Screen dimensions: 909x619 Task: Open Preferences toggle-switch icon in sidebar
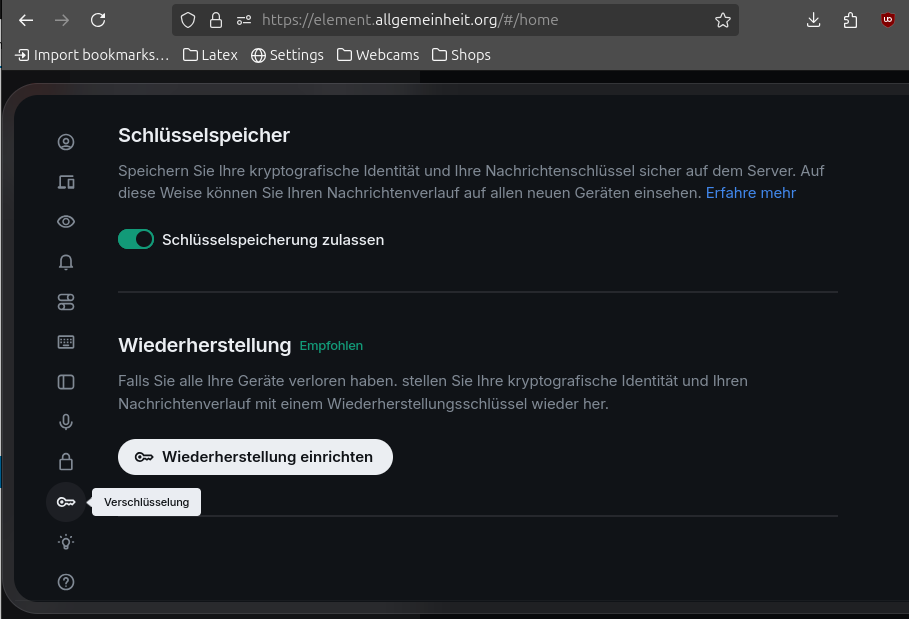pyautogui.click(x=66, y=302)
